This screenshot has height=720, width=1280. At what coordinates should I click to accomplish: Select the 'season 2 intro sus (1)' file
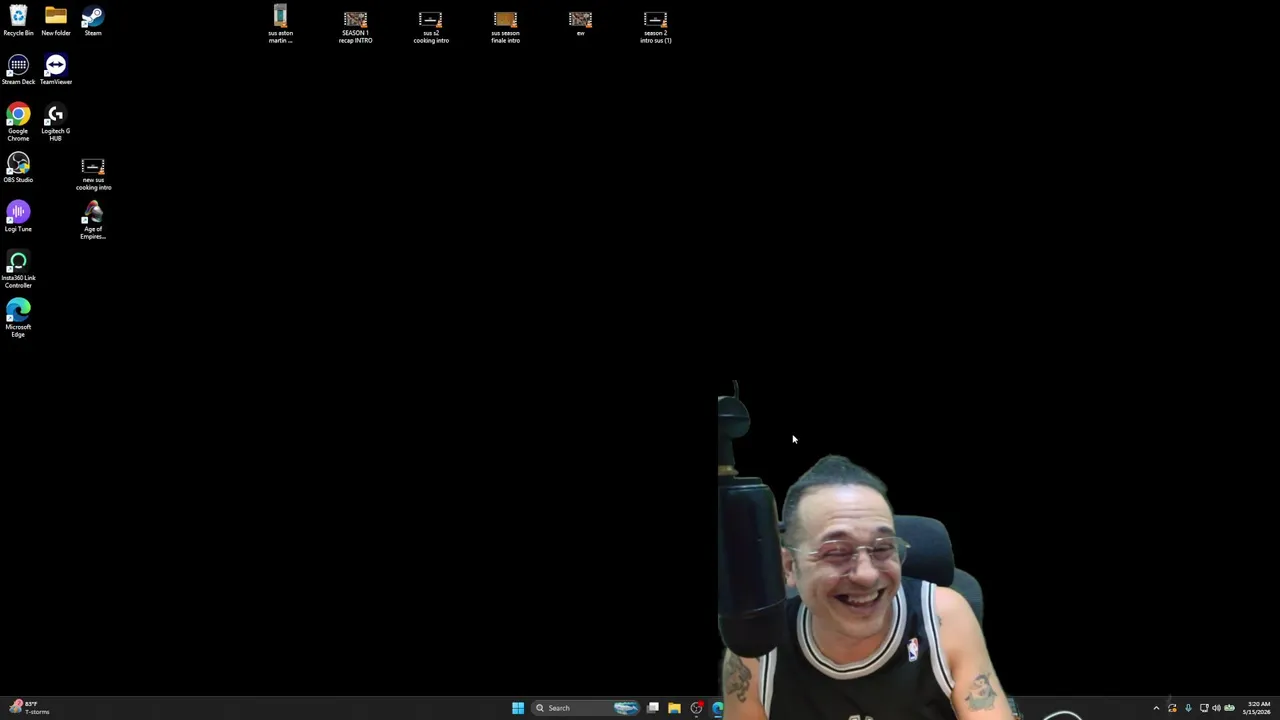pyautogui.click(x=655, y=27)
